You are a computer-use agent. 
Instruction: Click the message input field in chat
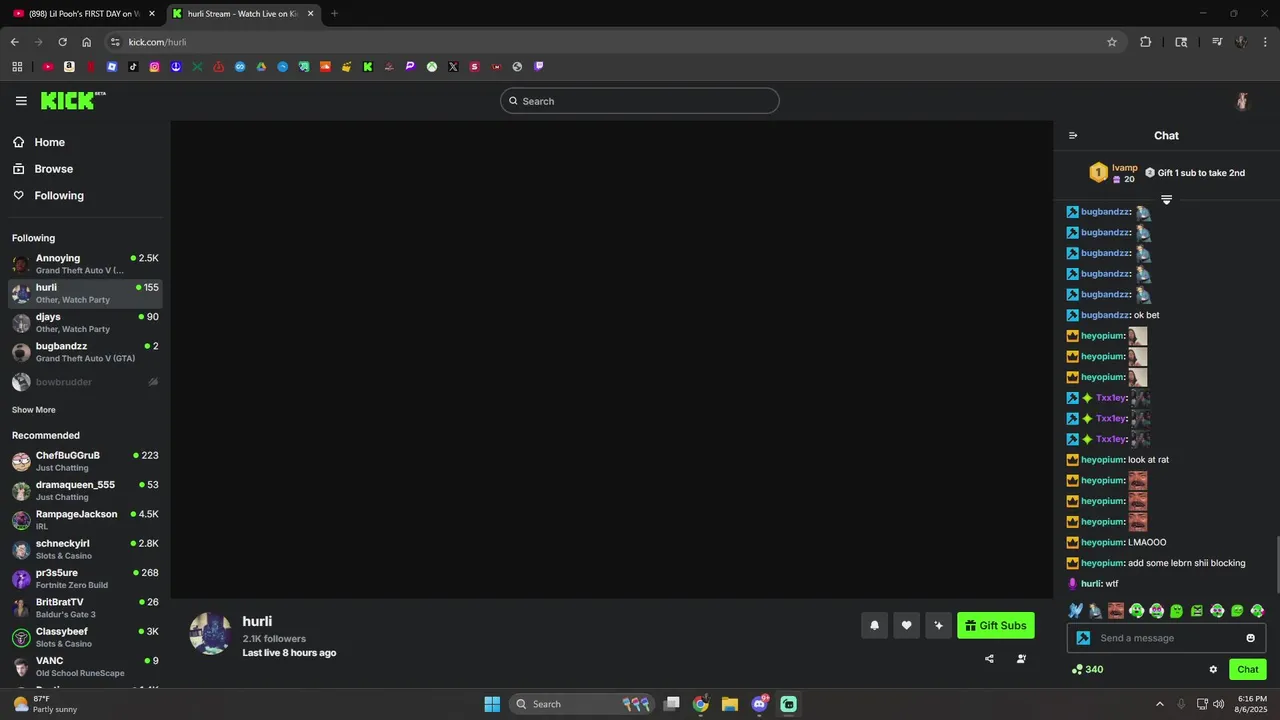[x=1167, y=638]
